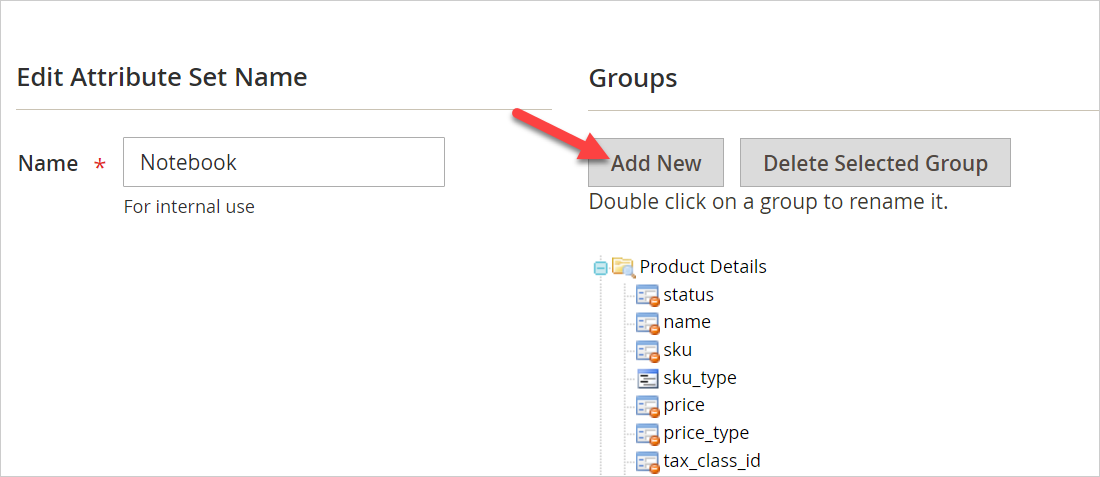Collapse the Product Details group
The image size is (1100, 477).
(601, 268)
